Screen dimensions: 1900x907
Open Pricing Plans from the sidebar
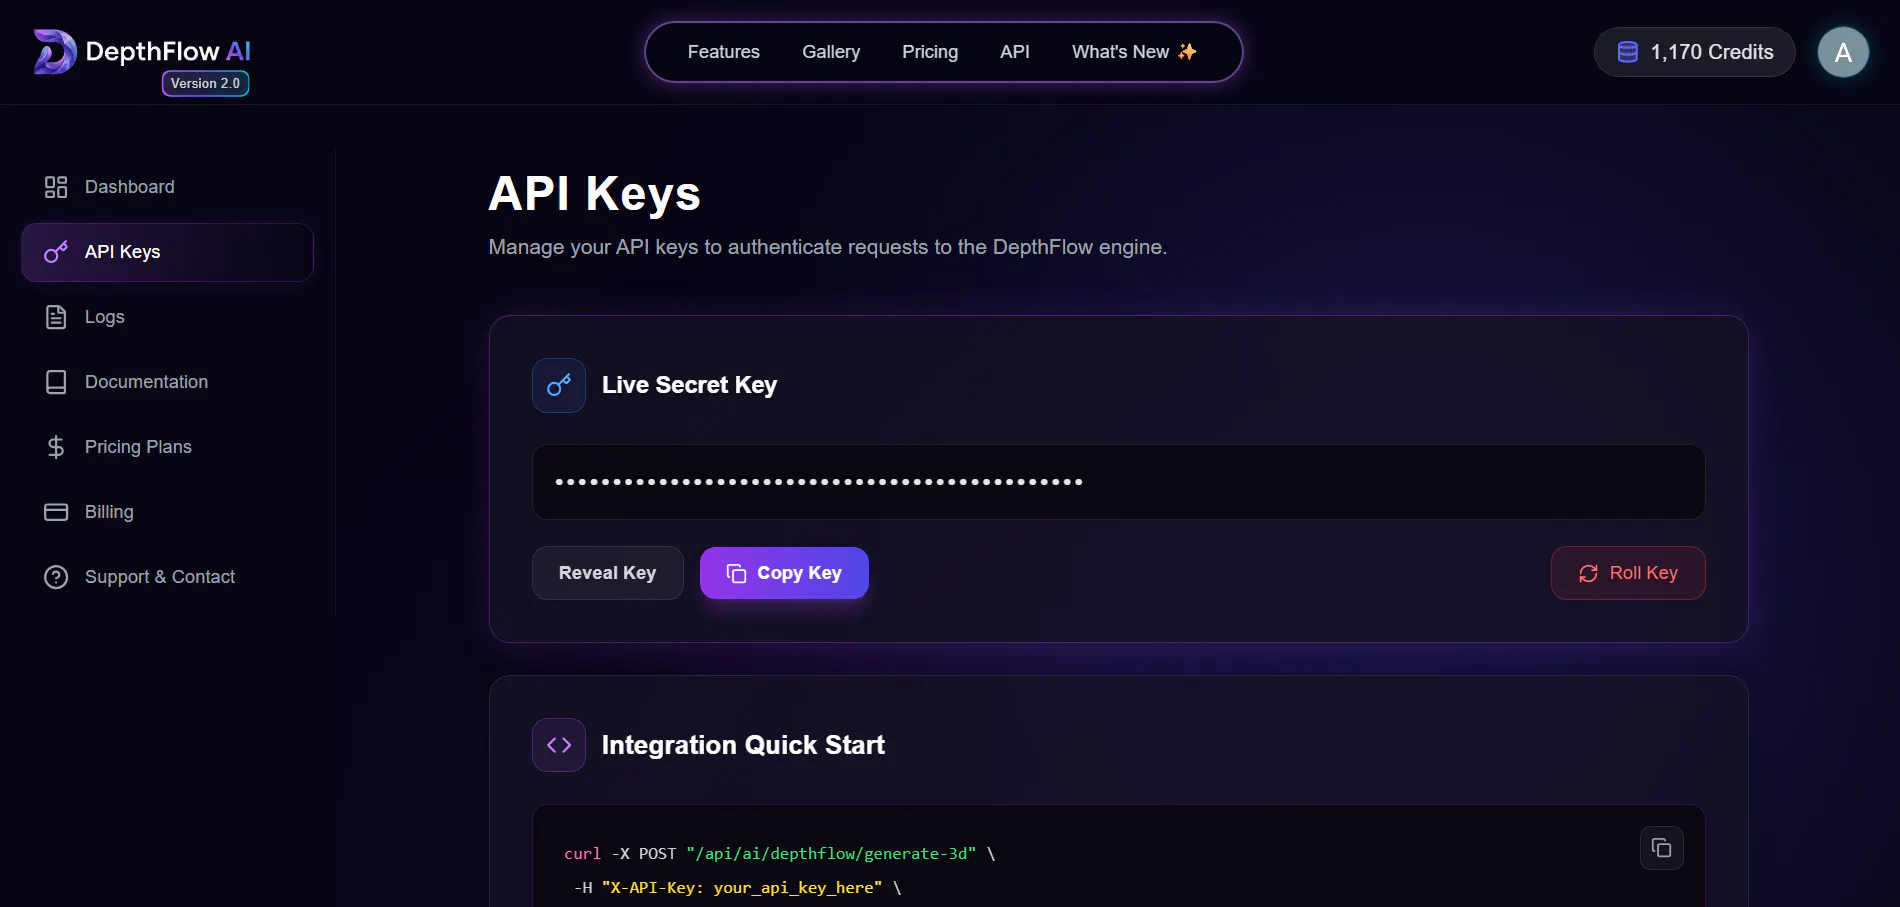click(x=167, y=447)
